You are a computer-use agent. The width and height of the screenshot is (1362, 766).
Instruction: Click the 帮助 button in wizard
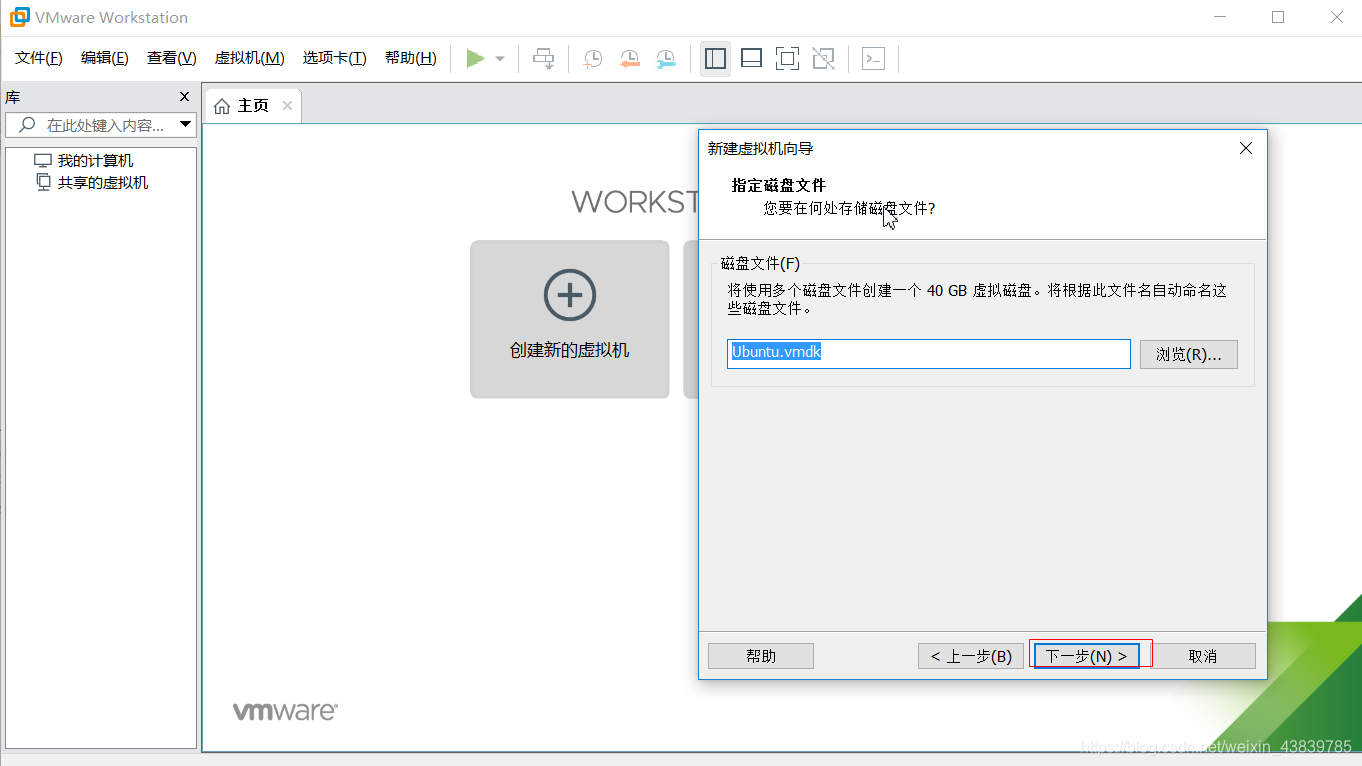click(x=761, y=656)
